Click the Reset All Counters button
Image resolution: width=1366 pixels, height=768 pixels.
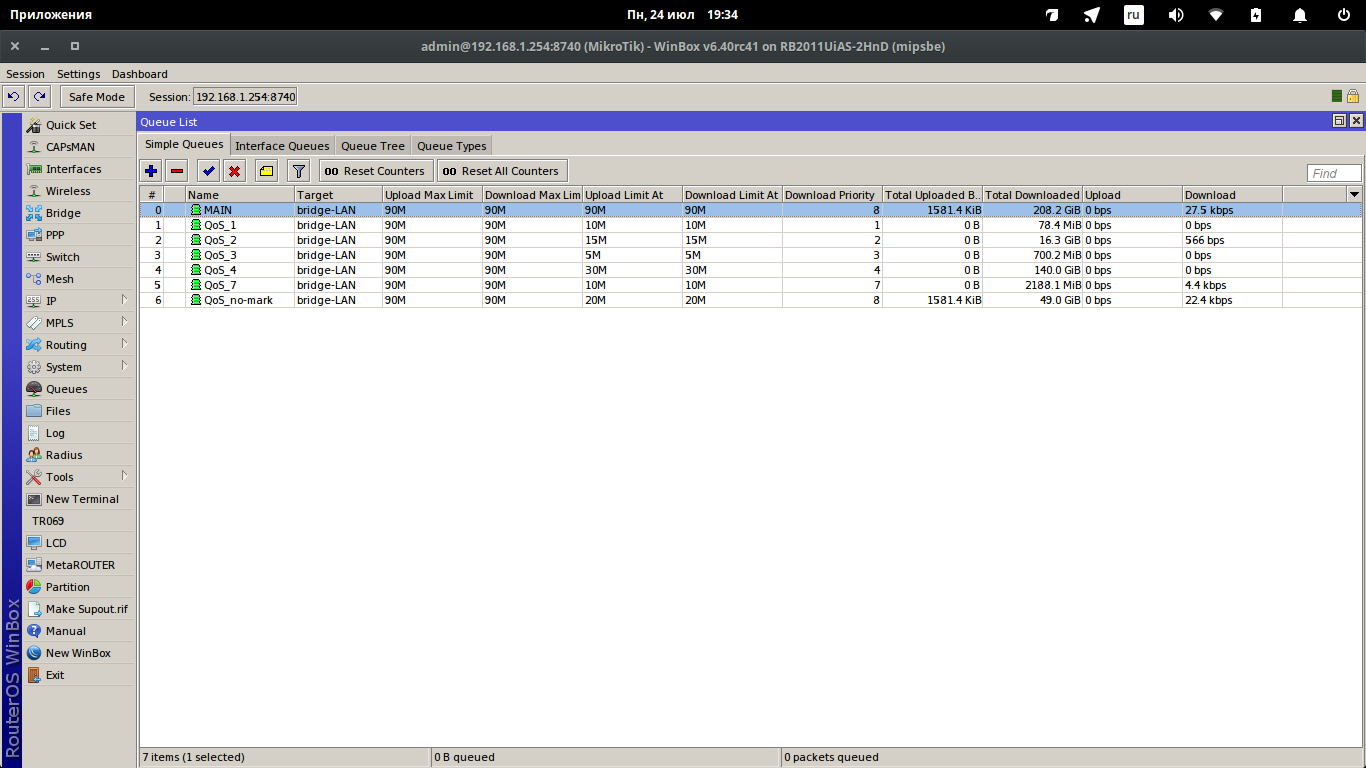click(502, 171)
